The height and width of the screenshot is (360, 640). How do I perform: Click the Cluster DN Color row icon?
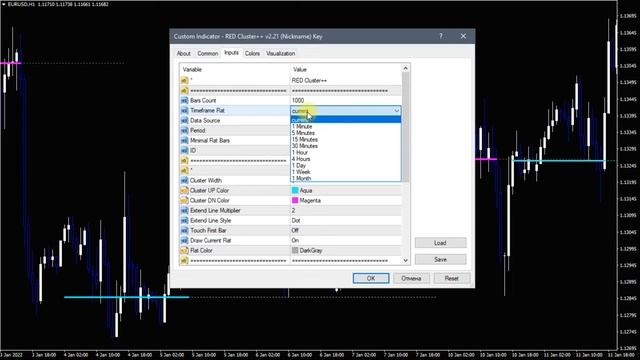(x=184, y=200)
